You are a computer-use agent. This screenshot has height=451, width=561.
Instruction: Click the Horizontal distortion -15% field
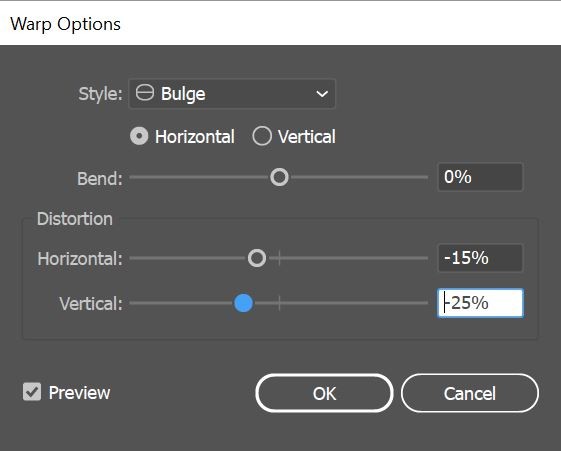[x=480, y=258]
